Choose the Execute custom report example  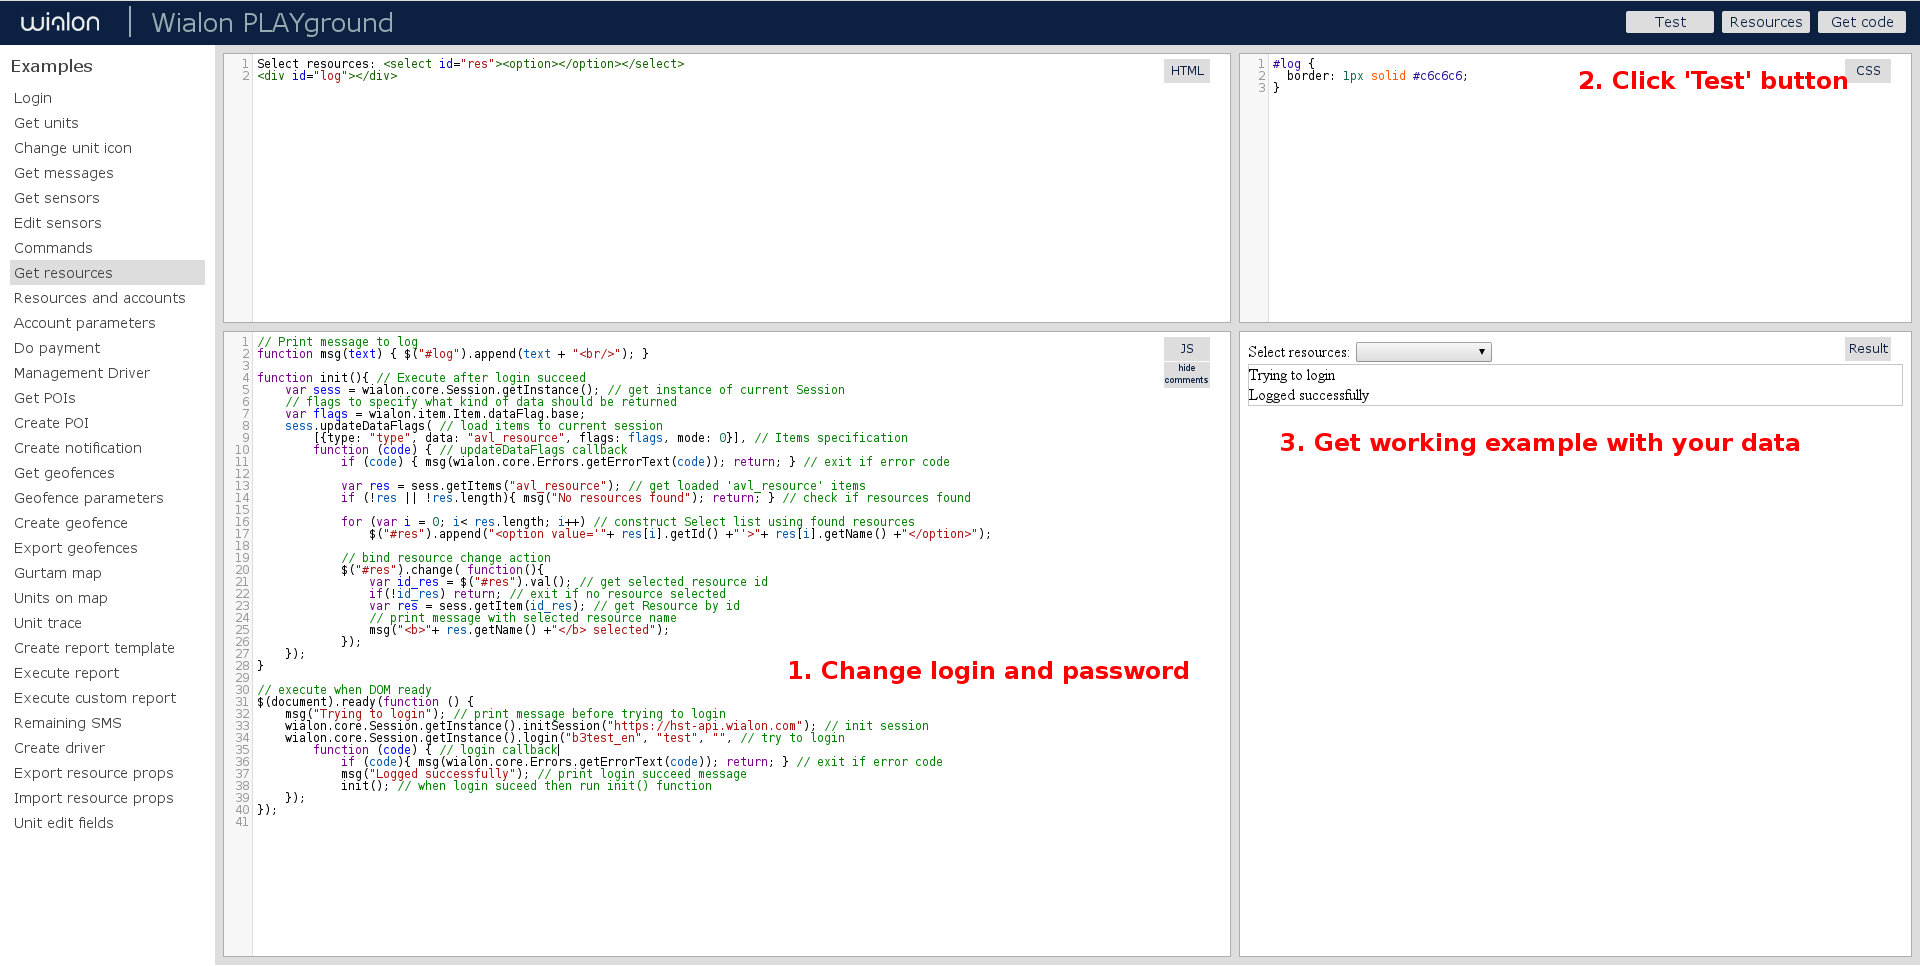[x=95, y=698]
